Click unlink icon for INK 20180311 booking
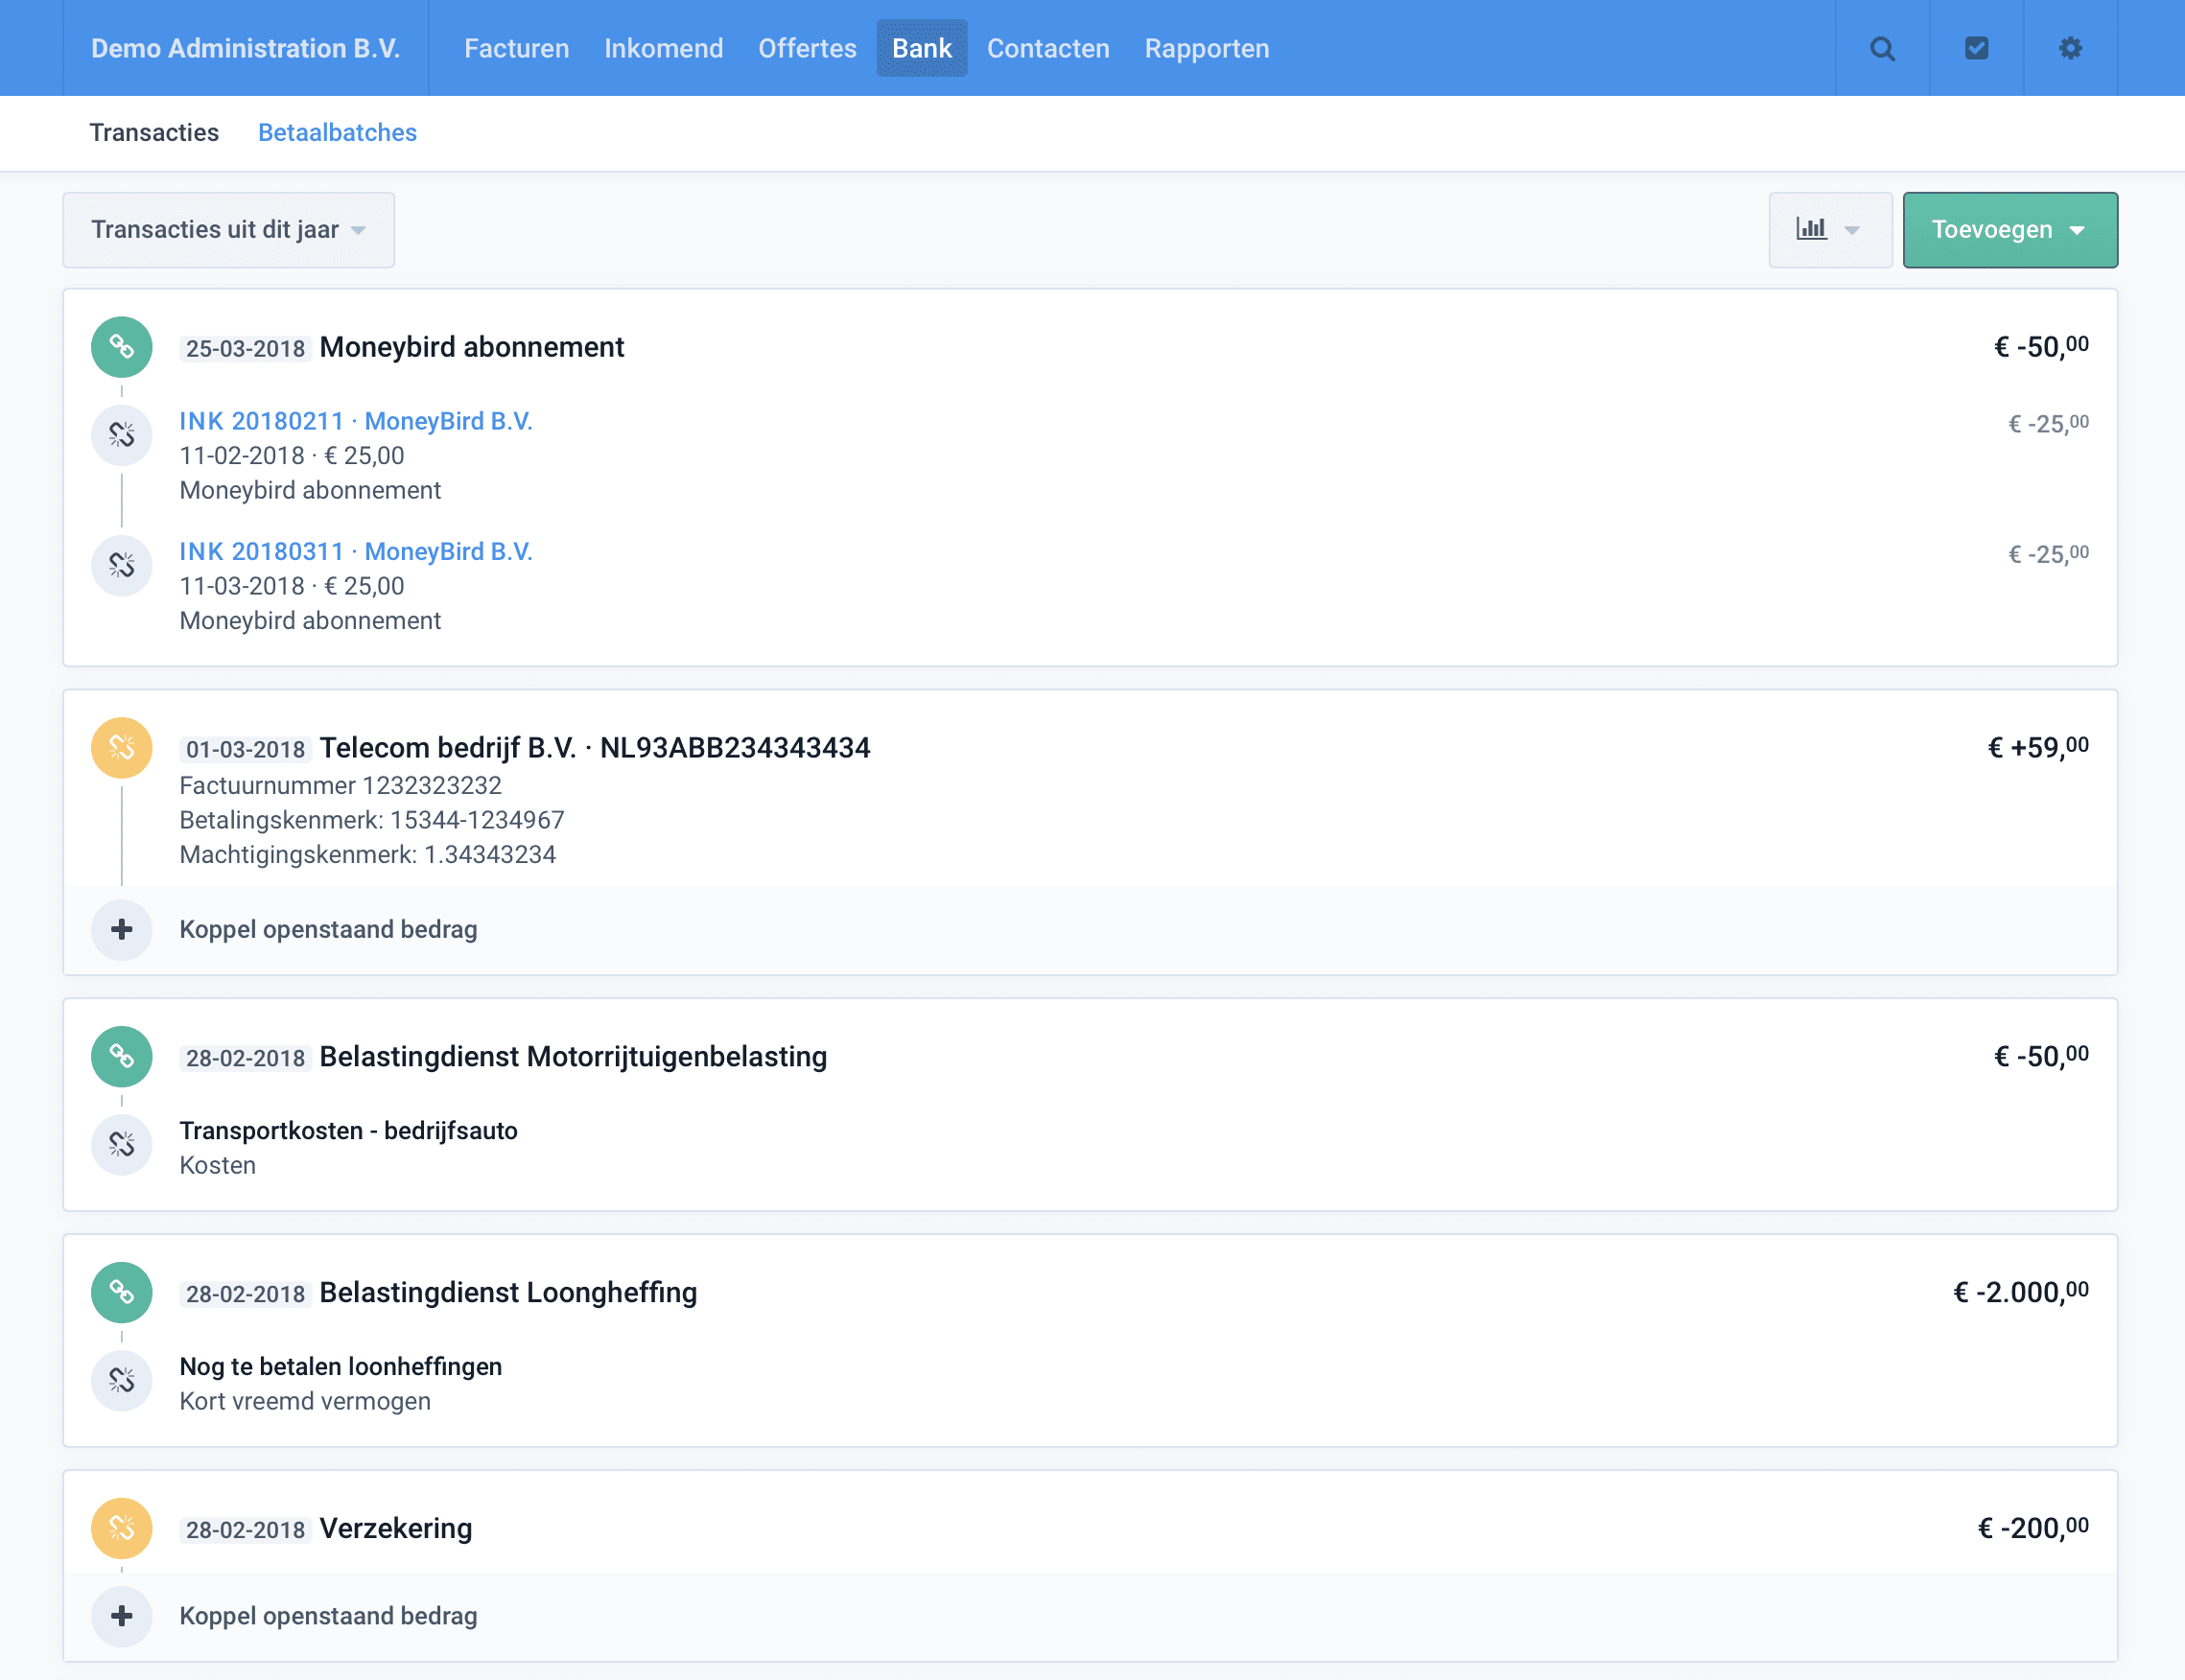 pos(121,566)
